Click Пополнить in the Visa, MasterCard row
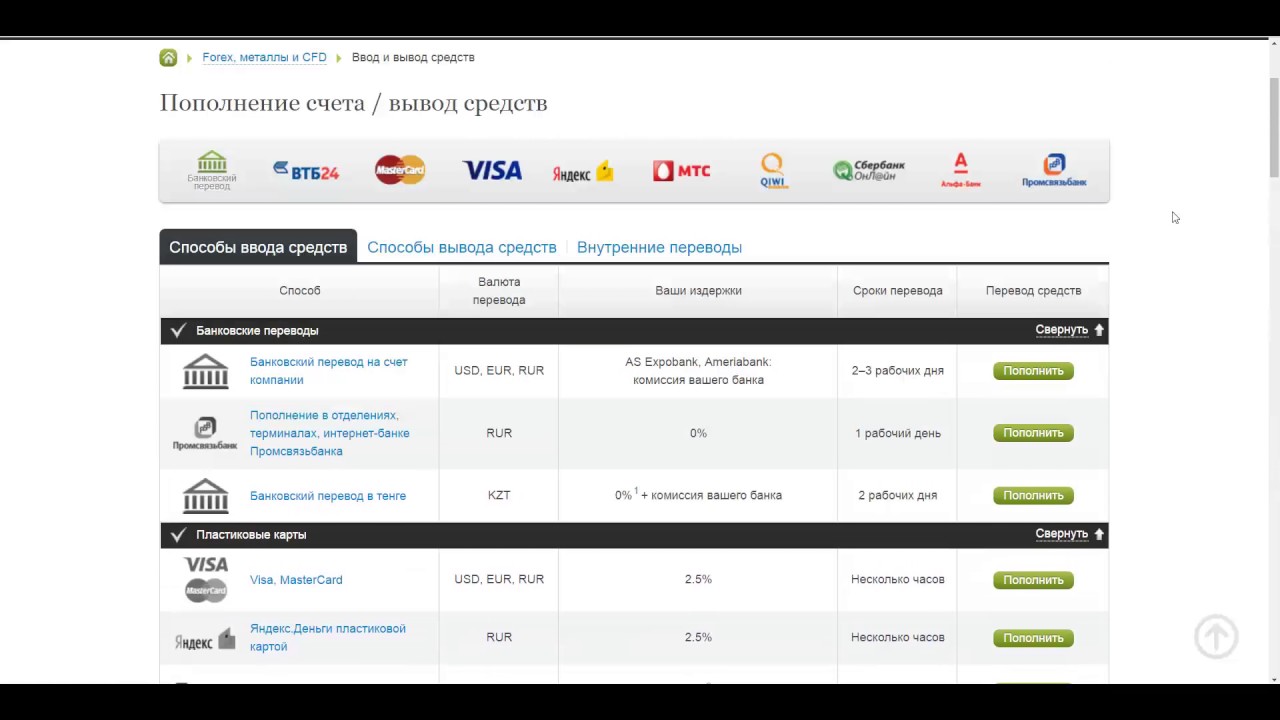 tap(1033, 580)
